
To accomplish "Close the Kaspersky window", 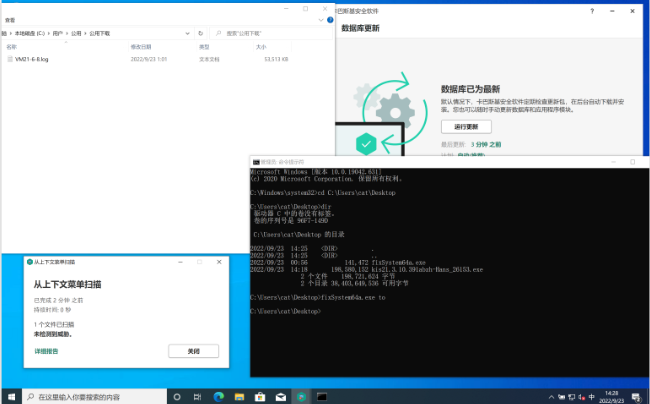I will (633, 11).
